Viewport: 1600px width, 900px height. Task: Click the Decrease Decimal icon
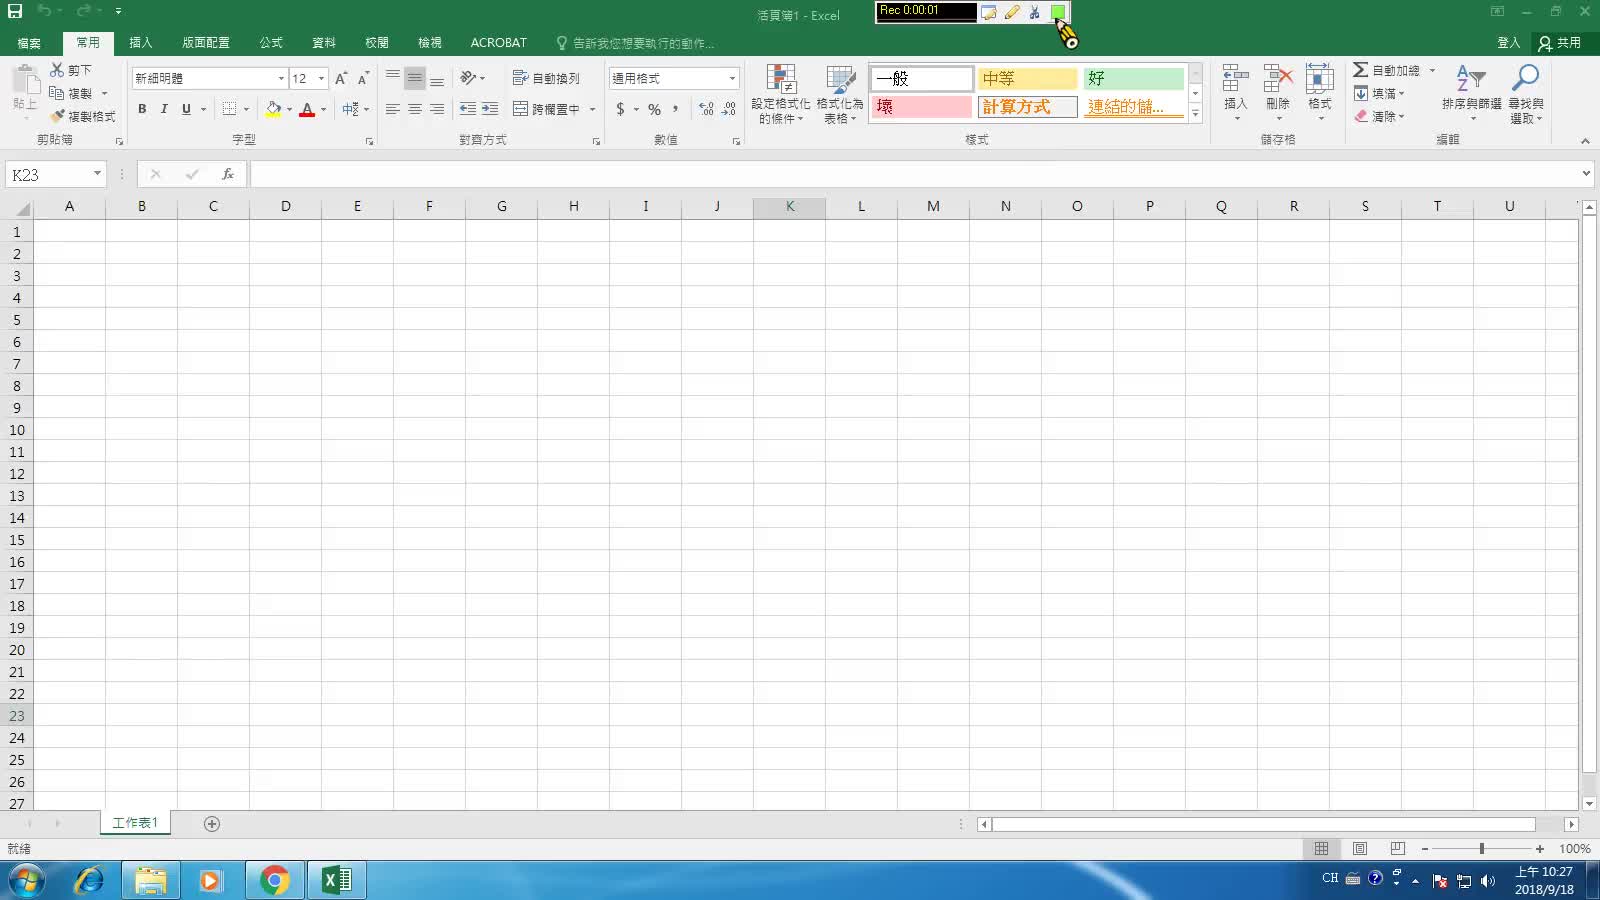[729, 109]
